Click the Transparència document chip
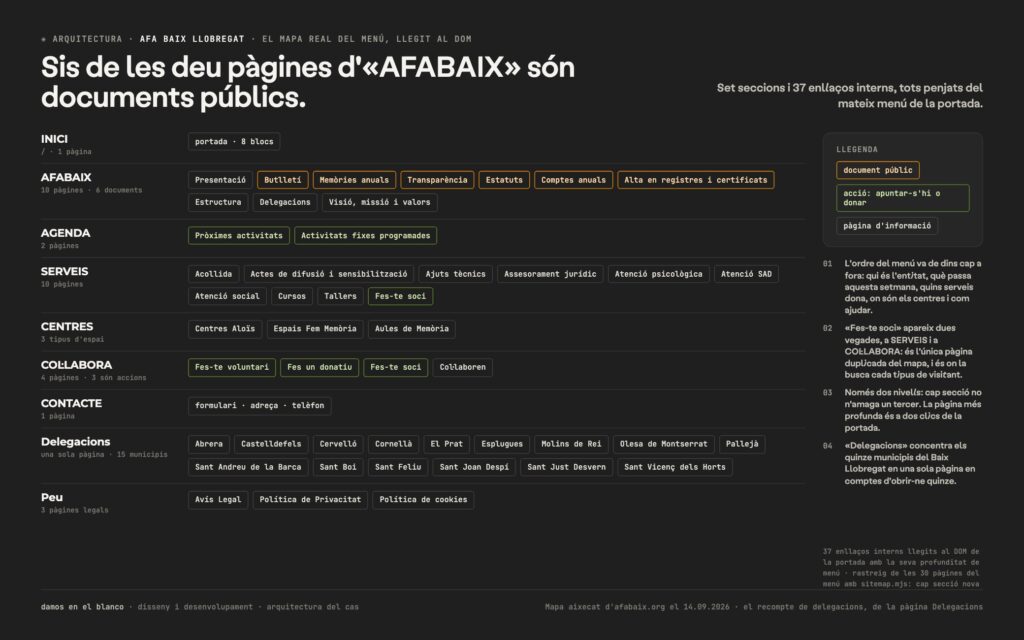Screen dimensions: 1024x640 pyautogui.click(x=437, y=180)
